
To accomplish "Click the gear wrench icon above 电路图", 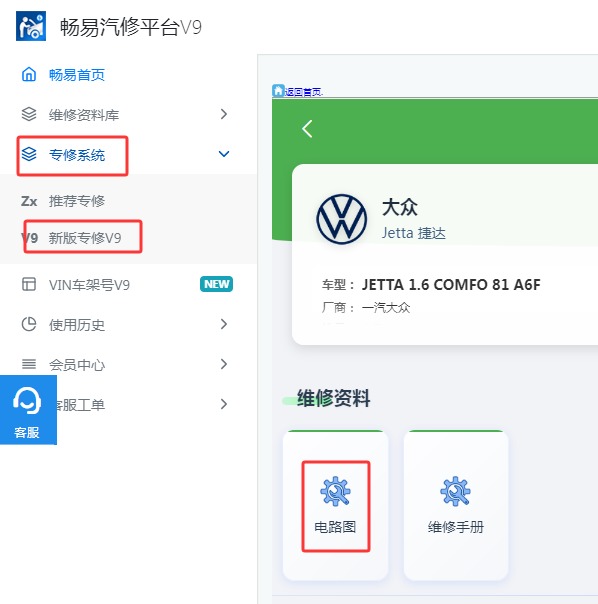I will pos(335,491).
